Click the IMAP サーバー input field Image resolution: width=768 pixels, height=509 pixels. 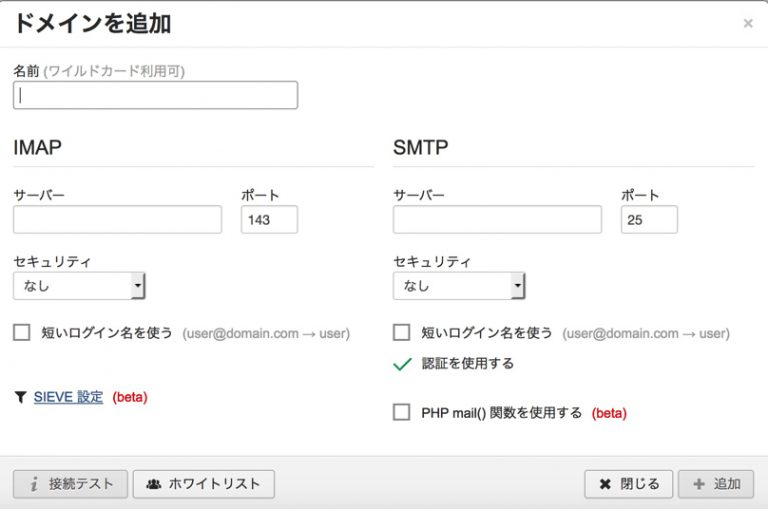[x=117, y=220]
